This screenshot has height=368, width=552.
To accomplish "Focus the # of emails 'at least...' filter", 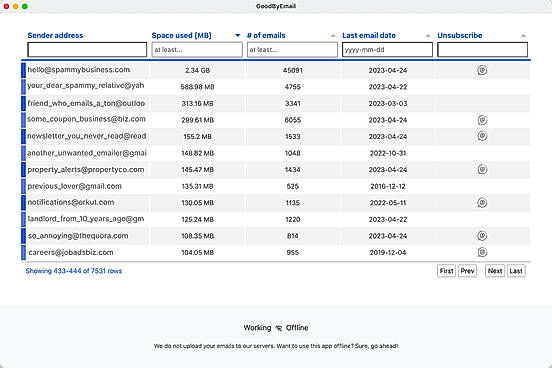I will coord(292,50).
